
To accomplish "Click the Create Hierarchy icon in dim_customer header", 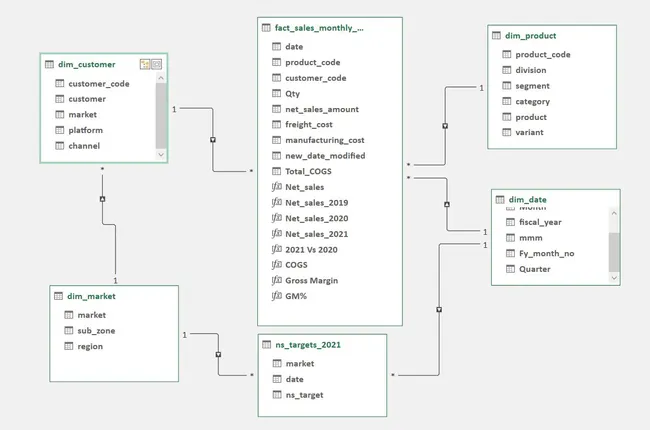I will pos(145,64).
